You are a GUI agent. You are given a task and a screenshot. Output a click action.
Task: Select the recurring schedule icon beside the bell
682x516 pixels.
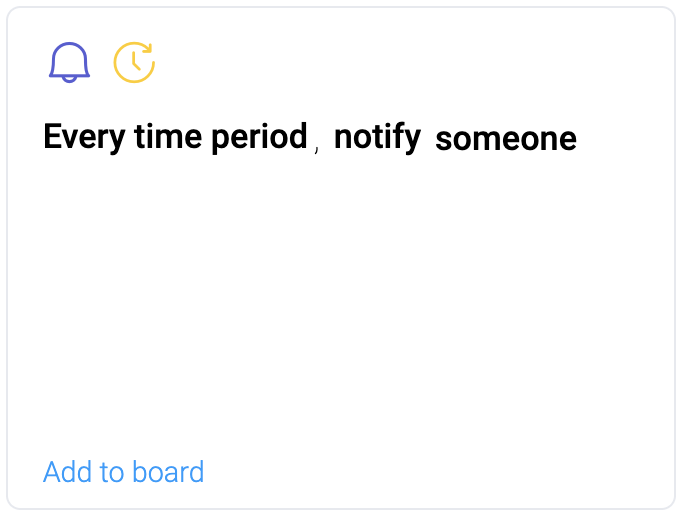coord(134,62)
